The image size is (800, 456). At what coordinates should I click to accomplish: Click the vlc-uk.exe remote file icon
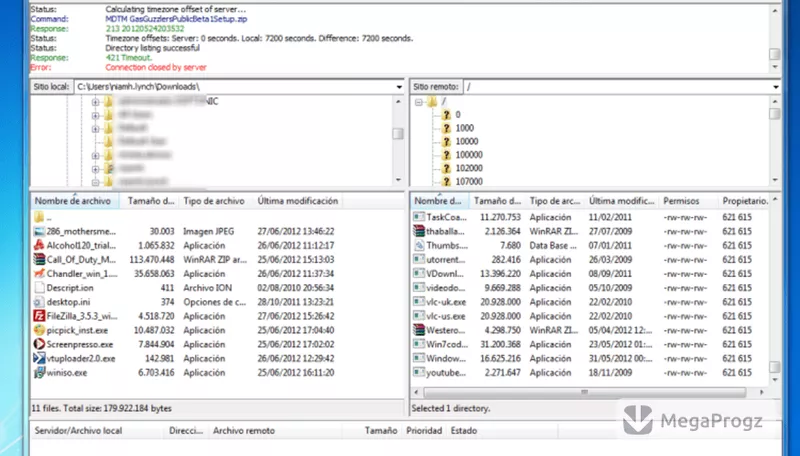click(x=419, y=302)
